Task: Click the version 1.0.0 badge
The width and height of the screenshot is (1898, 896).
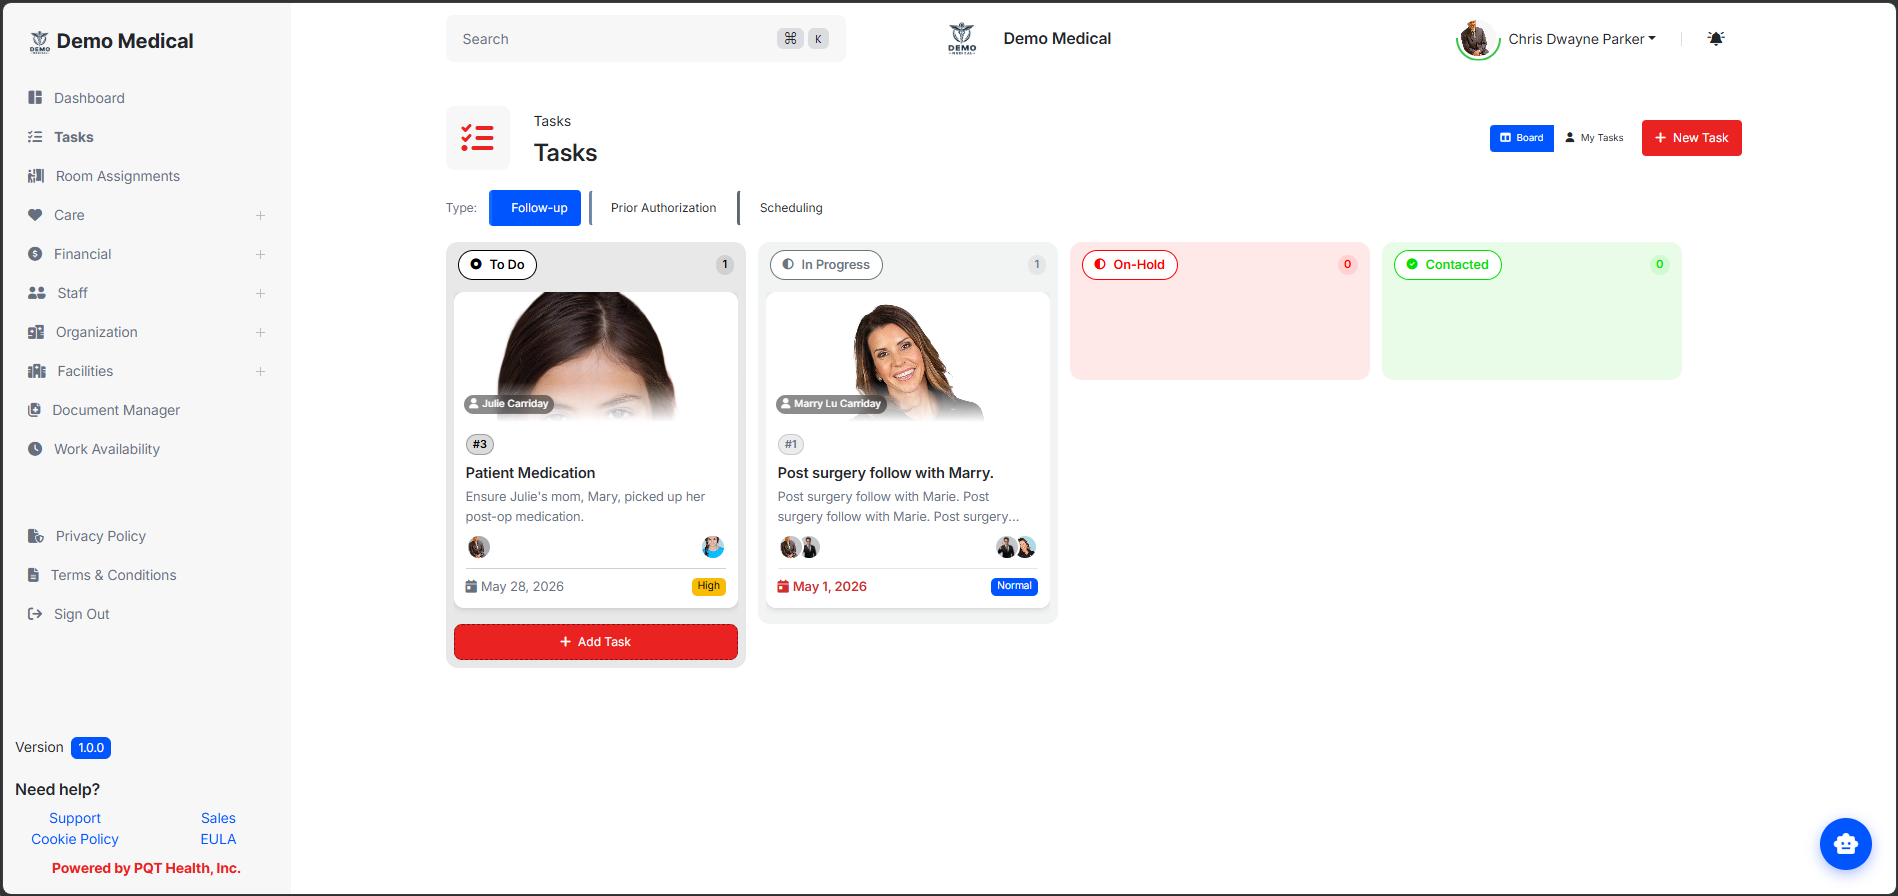Action: tap(91, 748)
